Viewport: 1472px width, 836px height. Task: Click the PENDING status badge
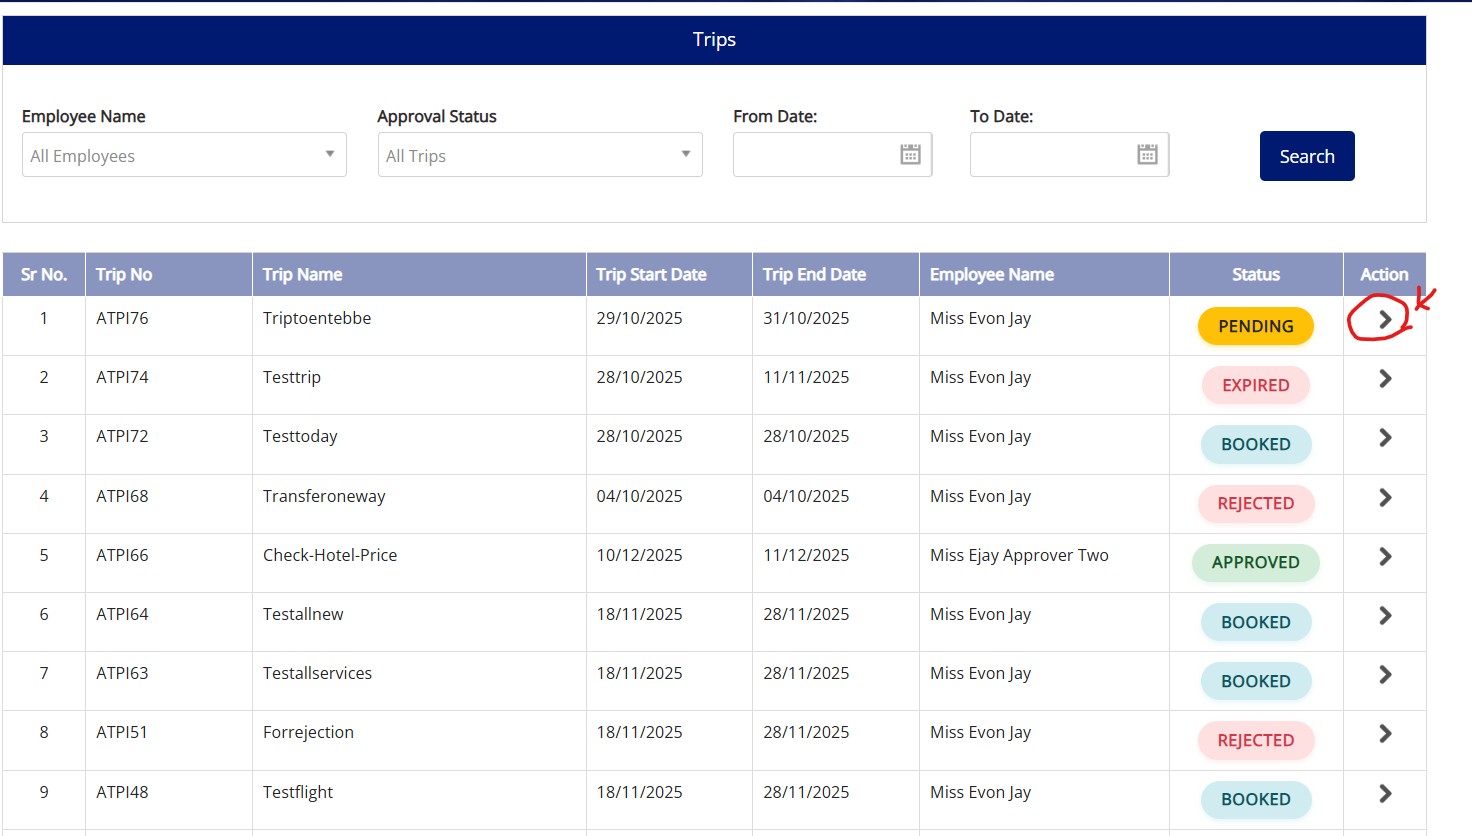click(1255, 326)
